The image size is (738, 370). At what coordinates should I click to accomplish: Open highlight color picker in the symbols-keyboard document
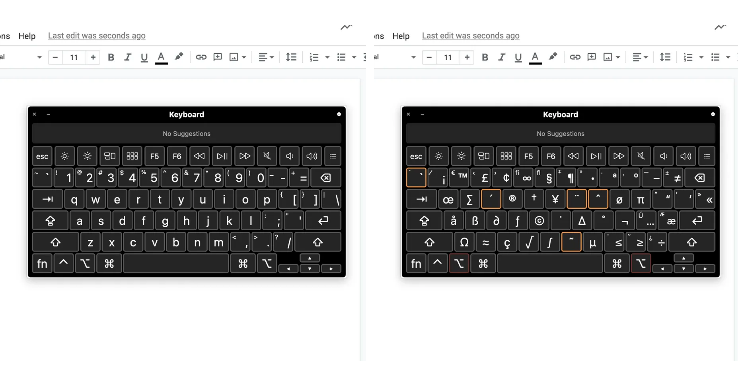pyautogui.click(x=553, y=57)
